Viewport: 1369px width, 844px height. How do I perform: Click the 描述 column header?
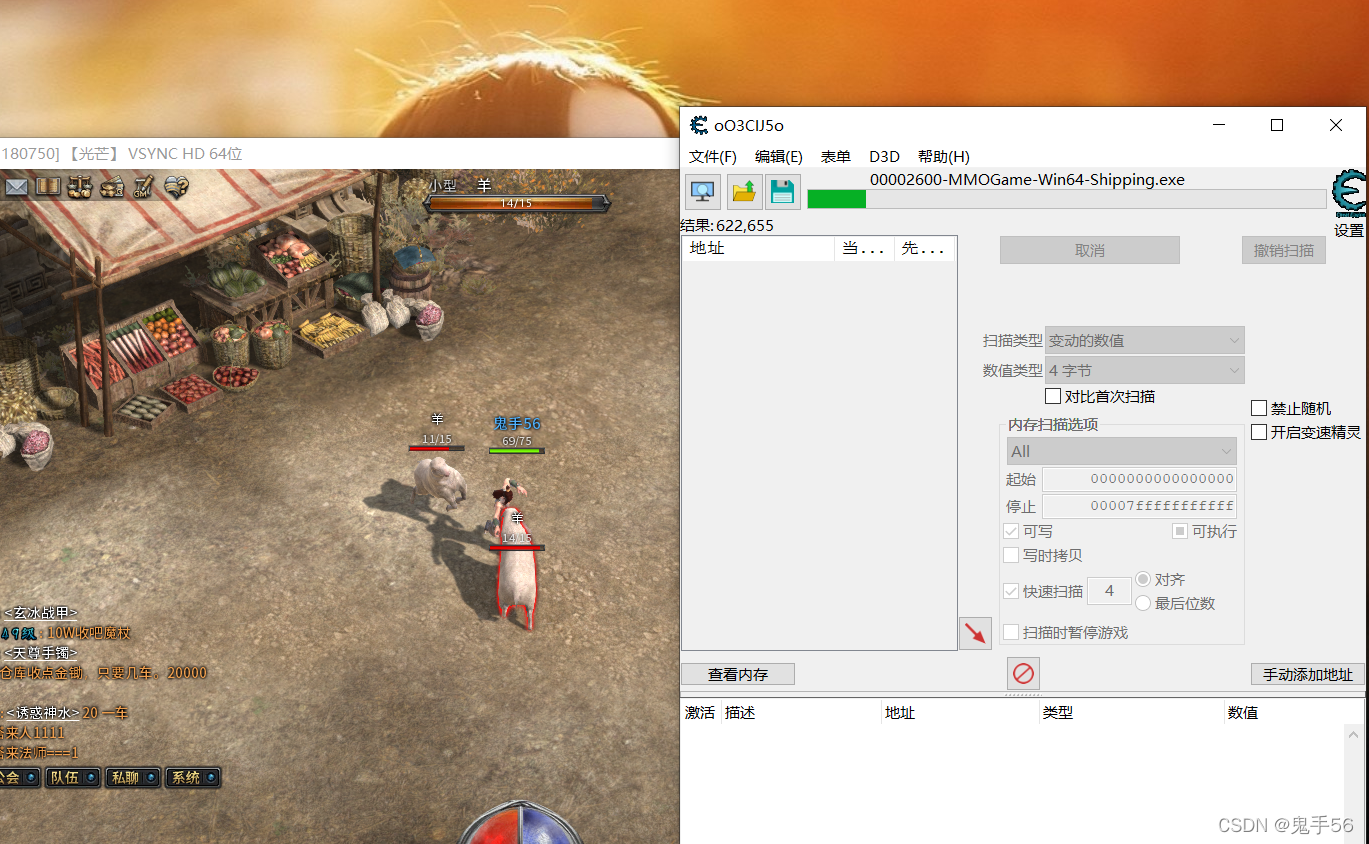point(801,713)
